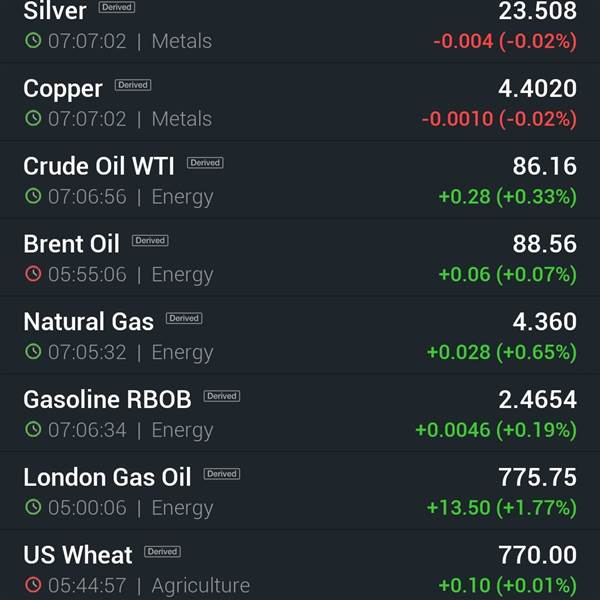Select the Copper change -0.0010 (-0.02%)
Screen dimensions: 600x600
499,119
